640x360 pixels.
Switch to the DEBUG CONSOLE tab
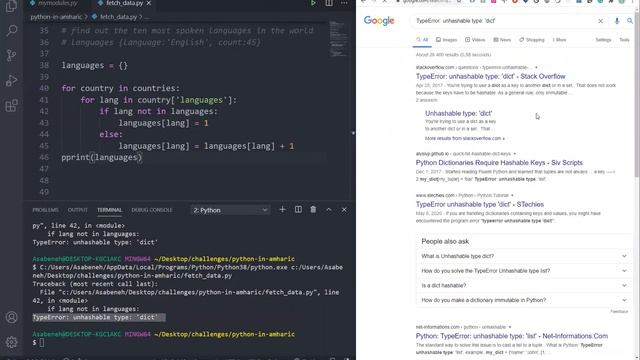pyautogui.click(x=152, y=210)
